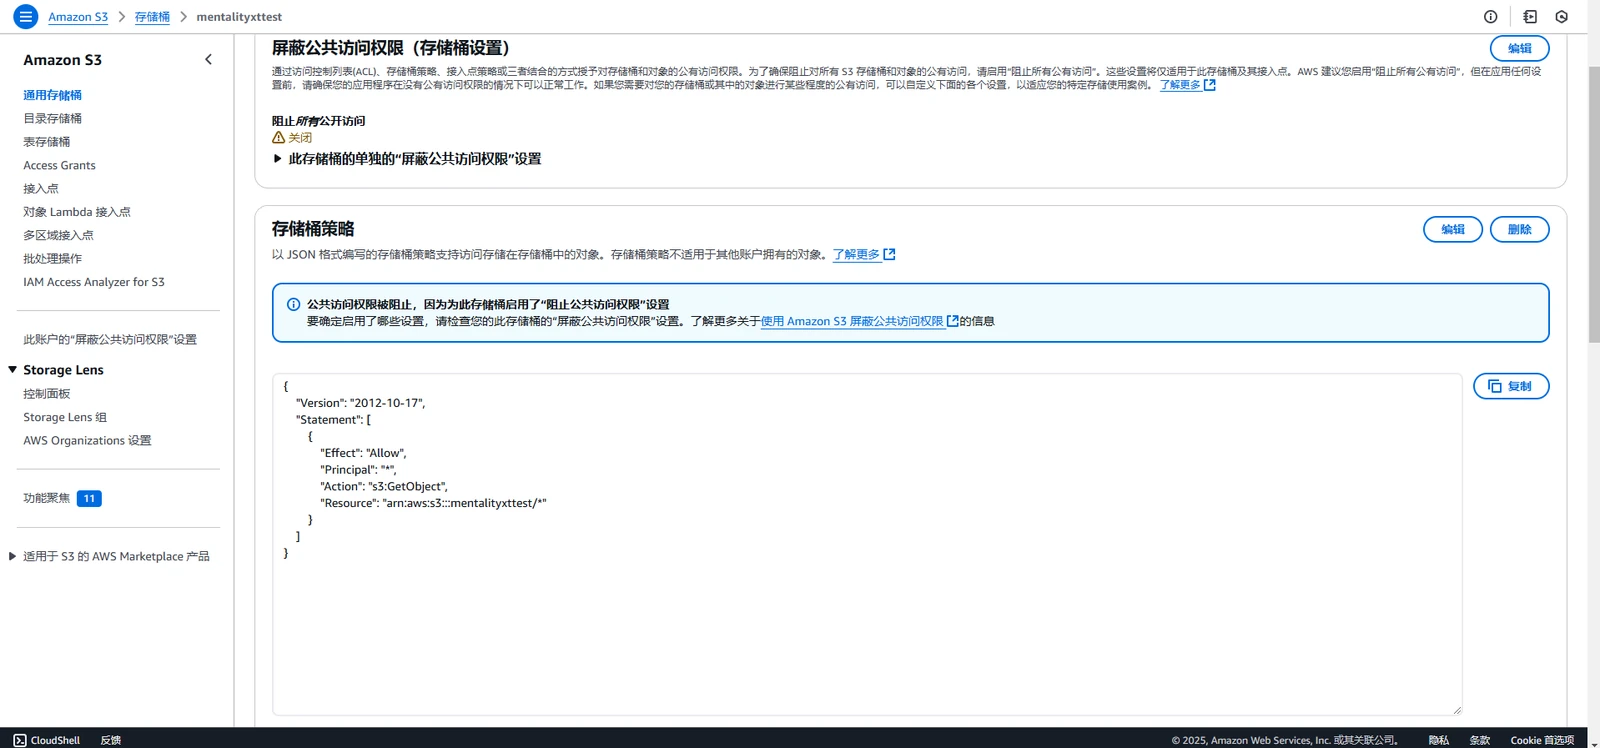Click the info icon in the blue alert box

[293, 305]
